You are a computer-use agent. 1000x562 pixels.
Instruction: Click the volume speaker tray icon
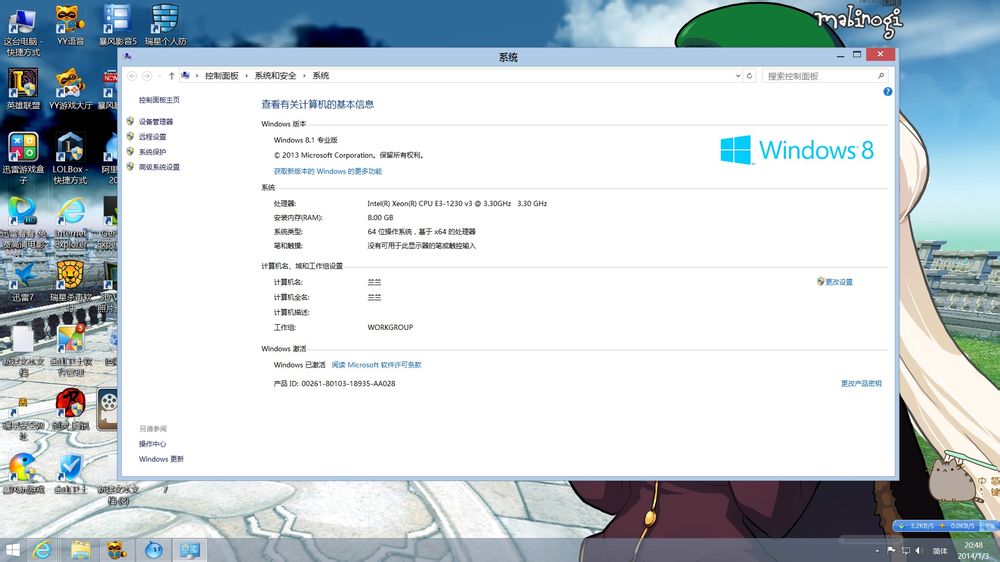tap(919, 550)
